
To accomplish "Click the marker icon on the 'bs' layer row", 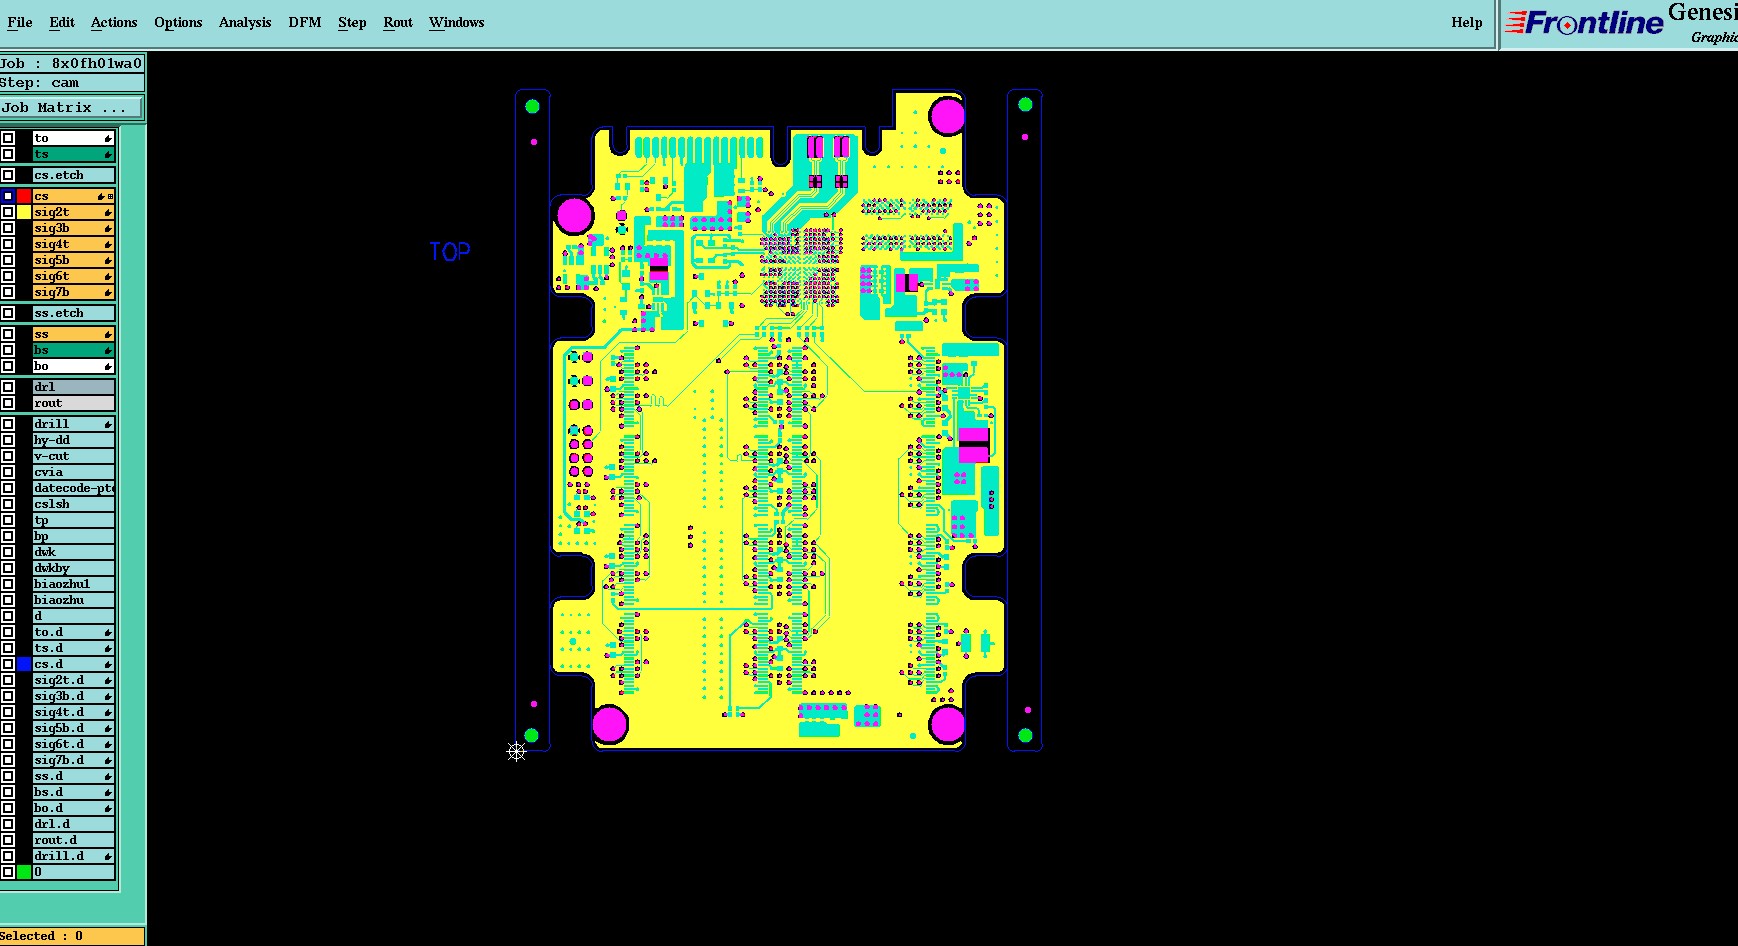I will click(108, 351).
